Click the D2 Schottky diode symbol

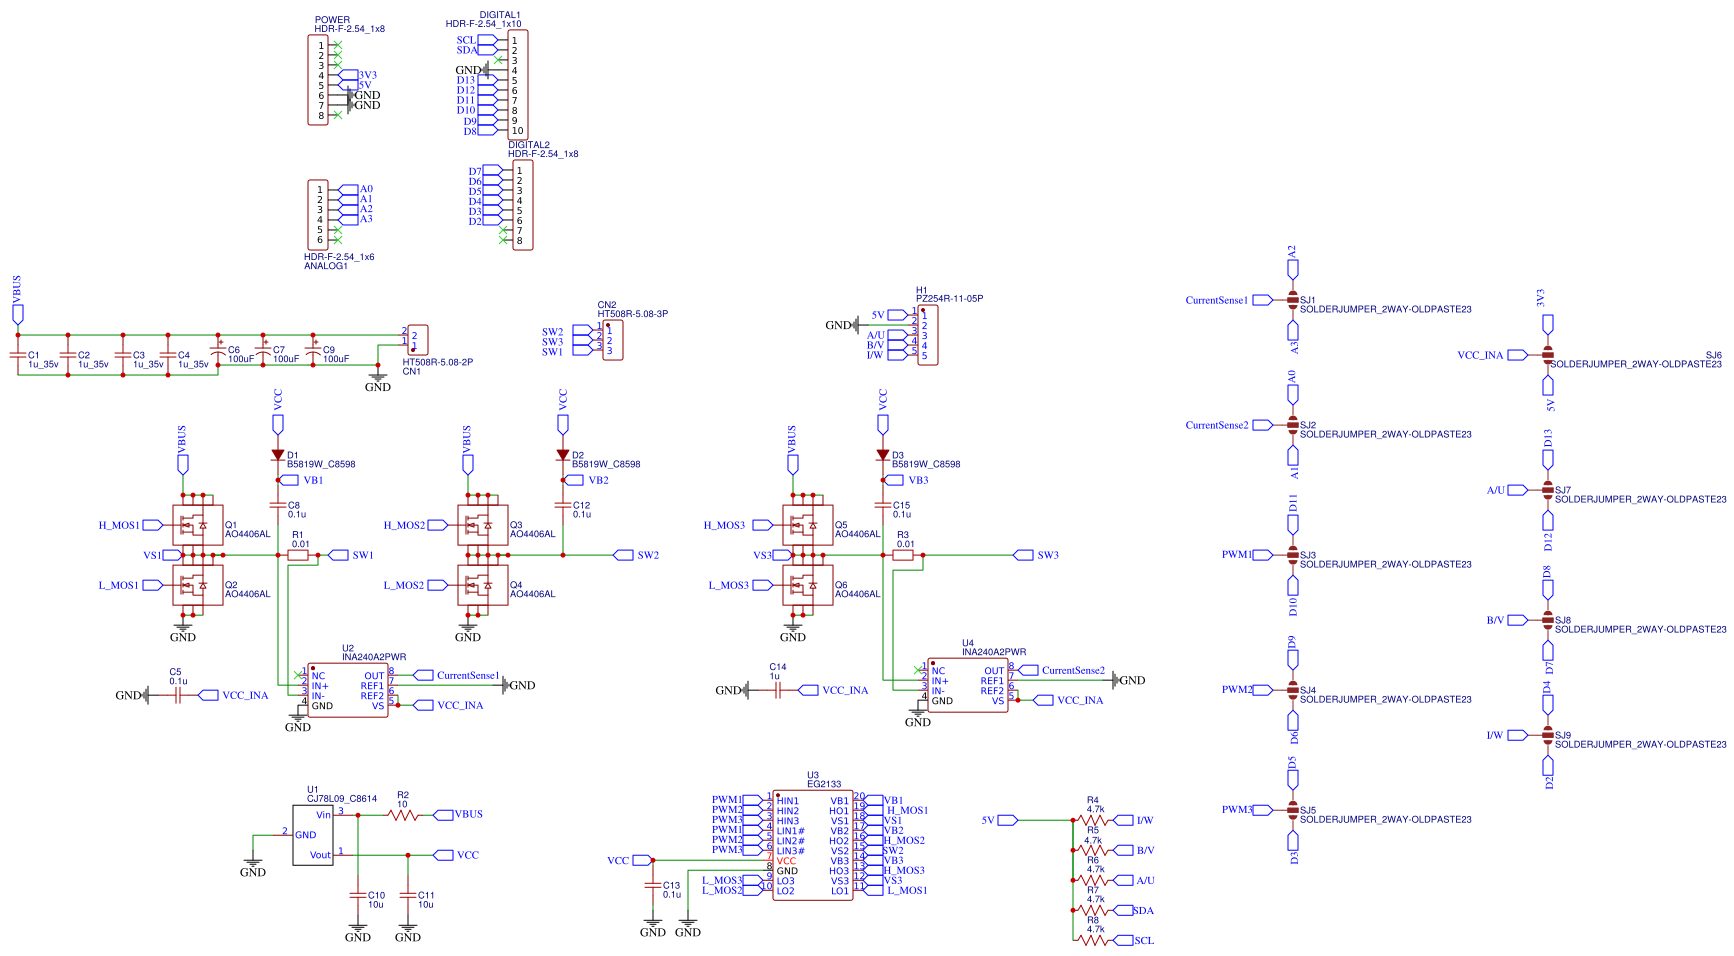point(563,454)
